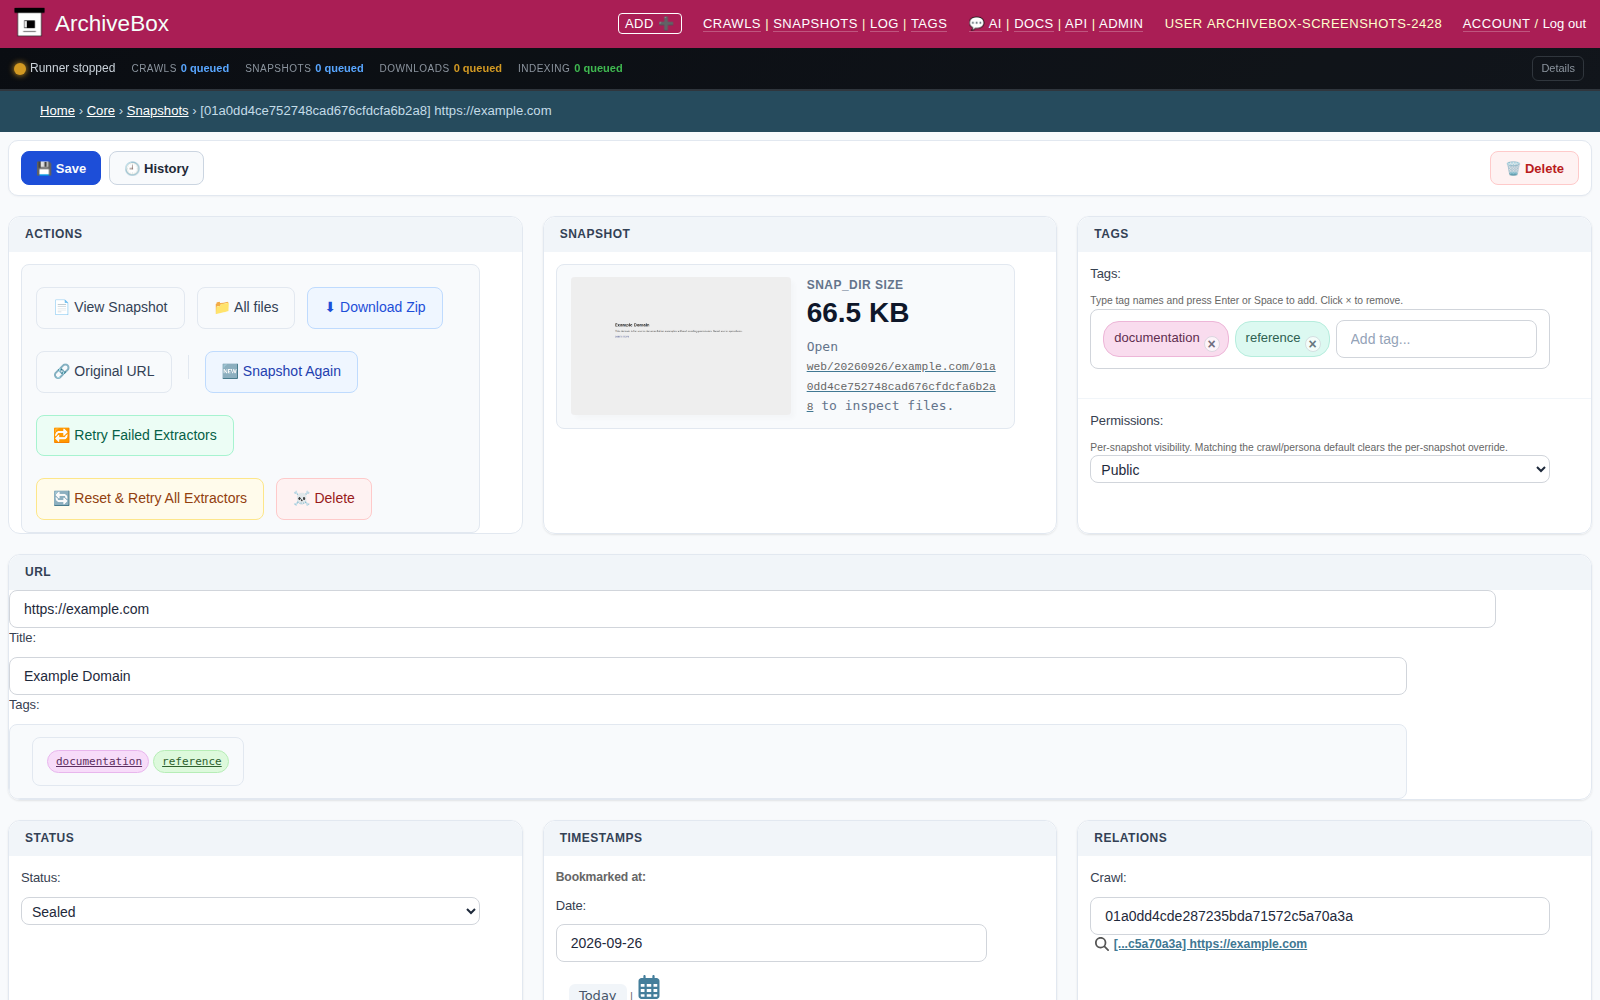
Task: Open the ADMIN menu item
Action: 1121,24
